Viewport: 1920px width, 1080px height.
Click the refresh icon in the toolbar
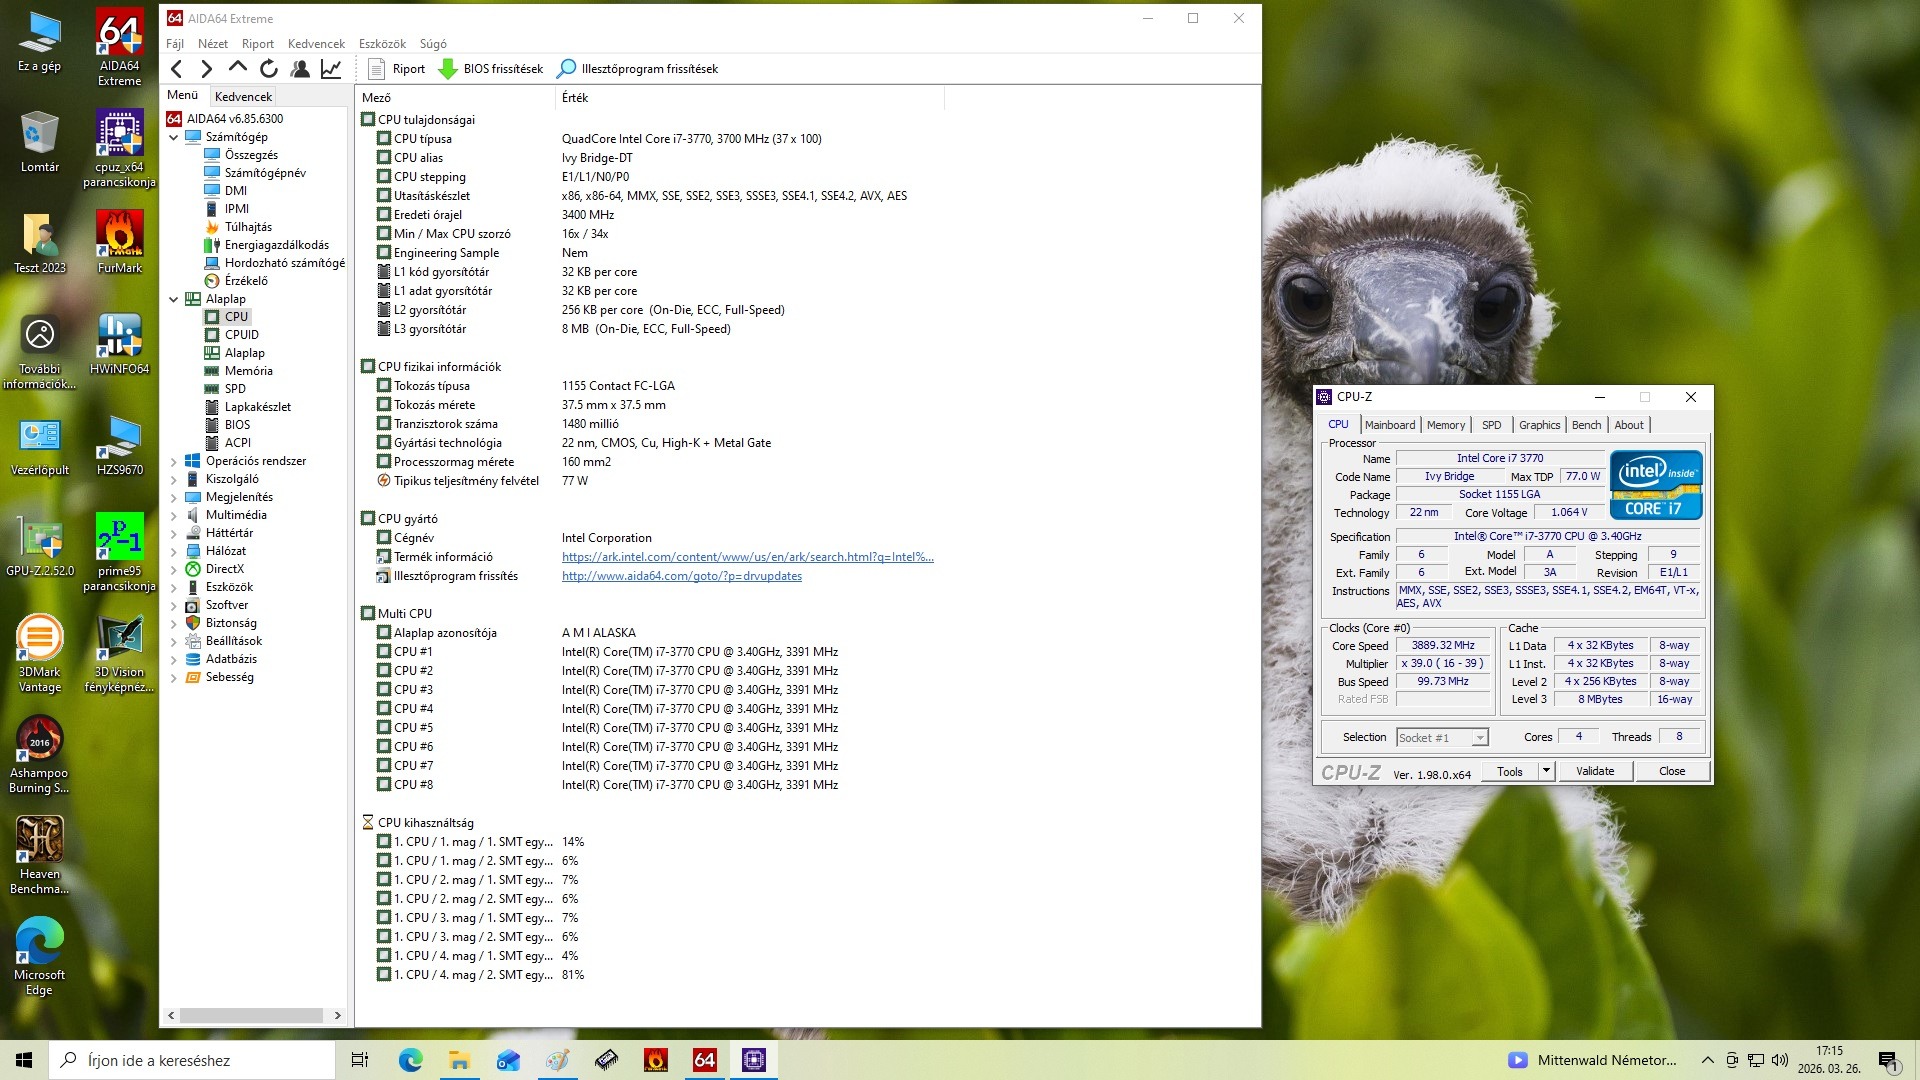268,69
